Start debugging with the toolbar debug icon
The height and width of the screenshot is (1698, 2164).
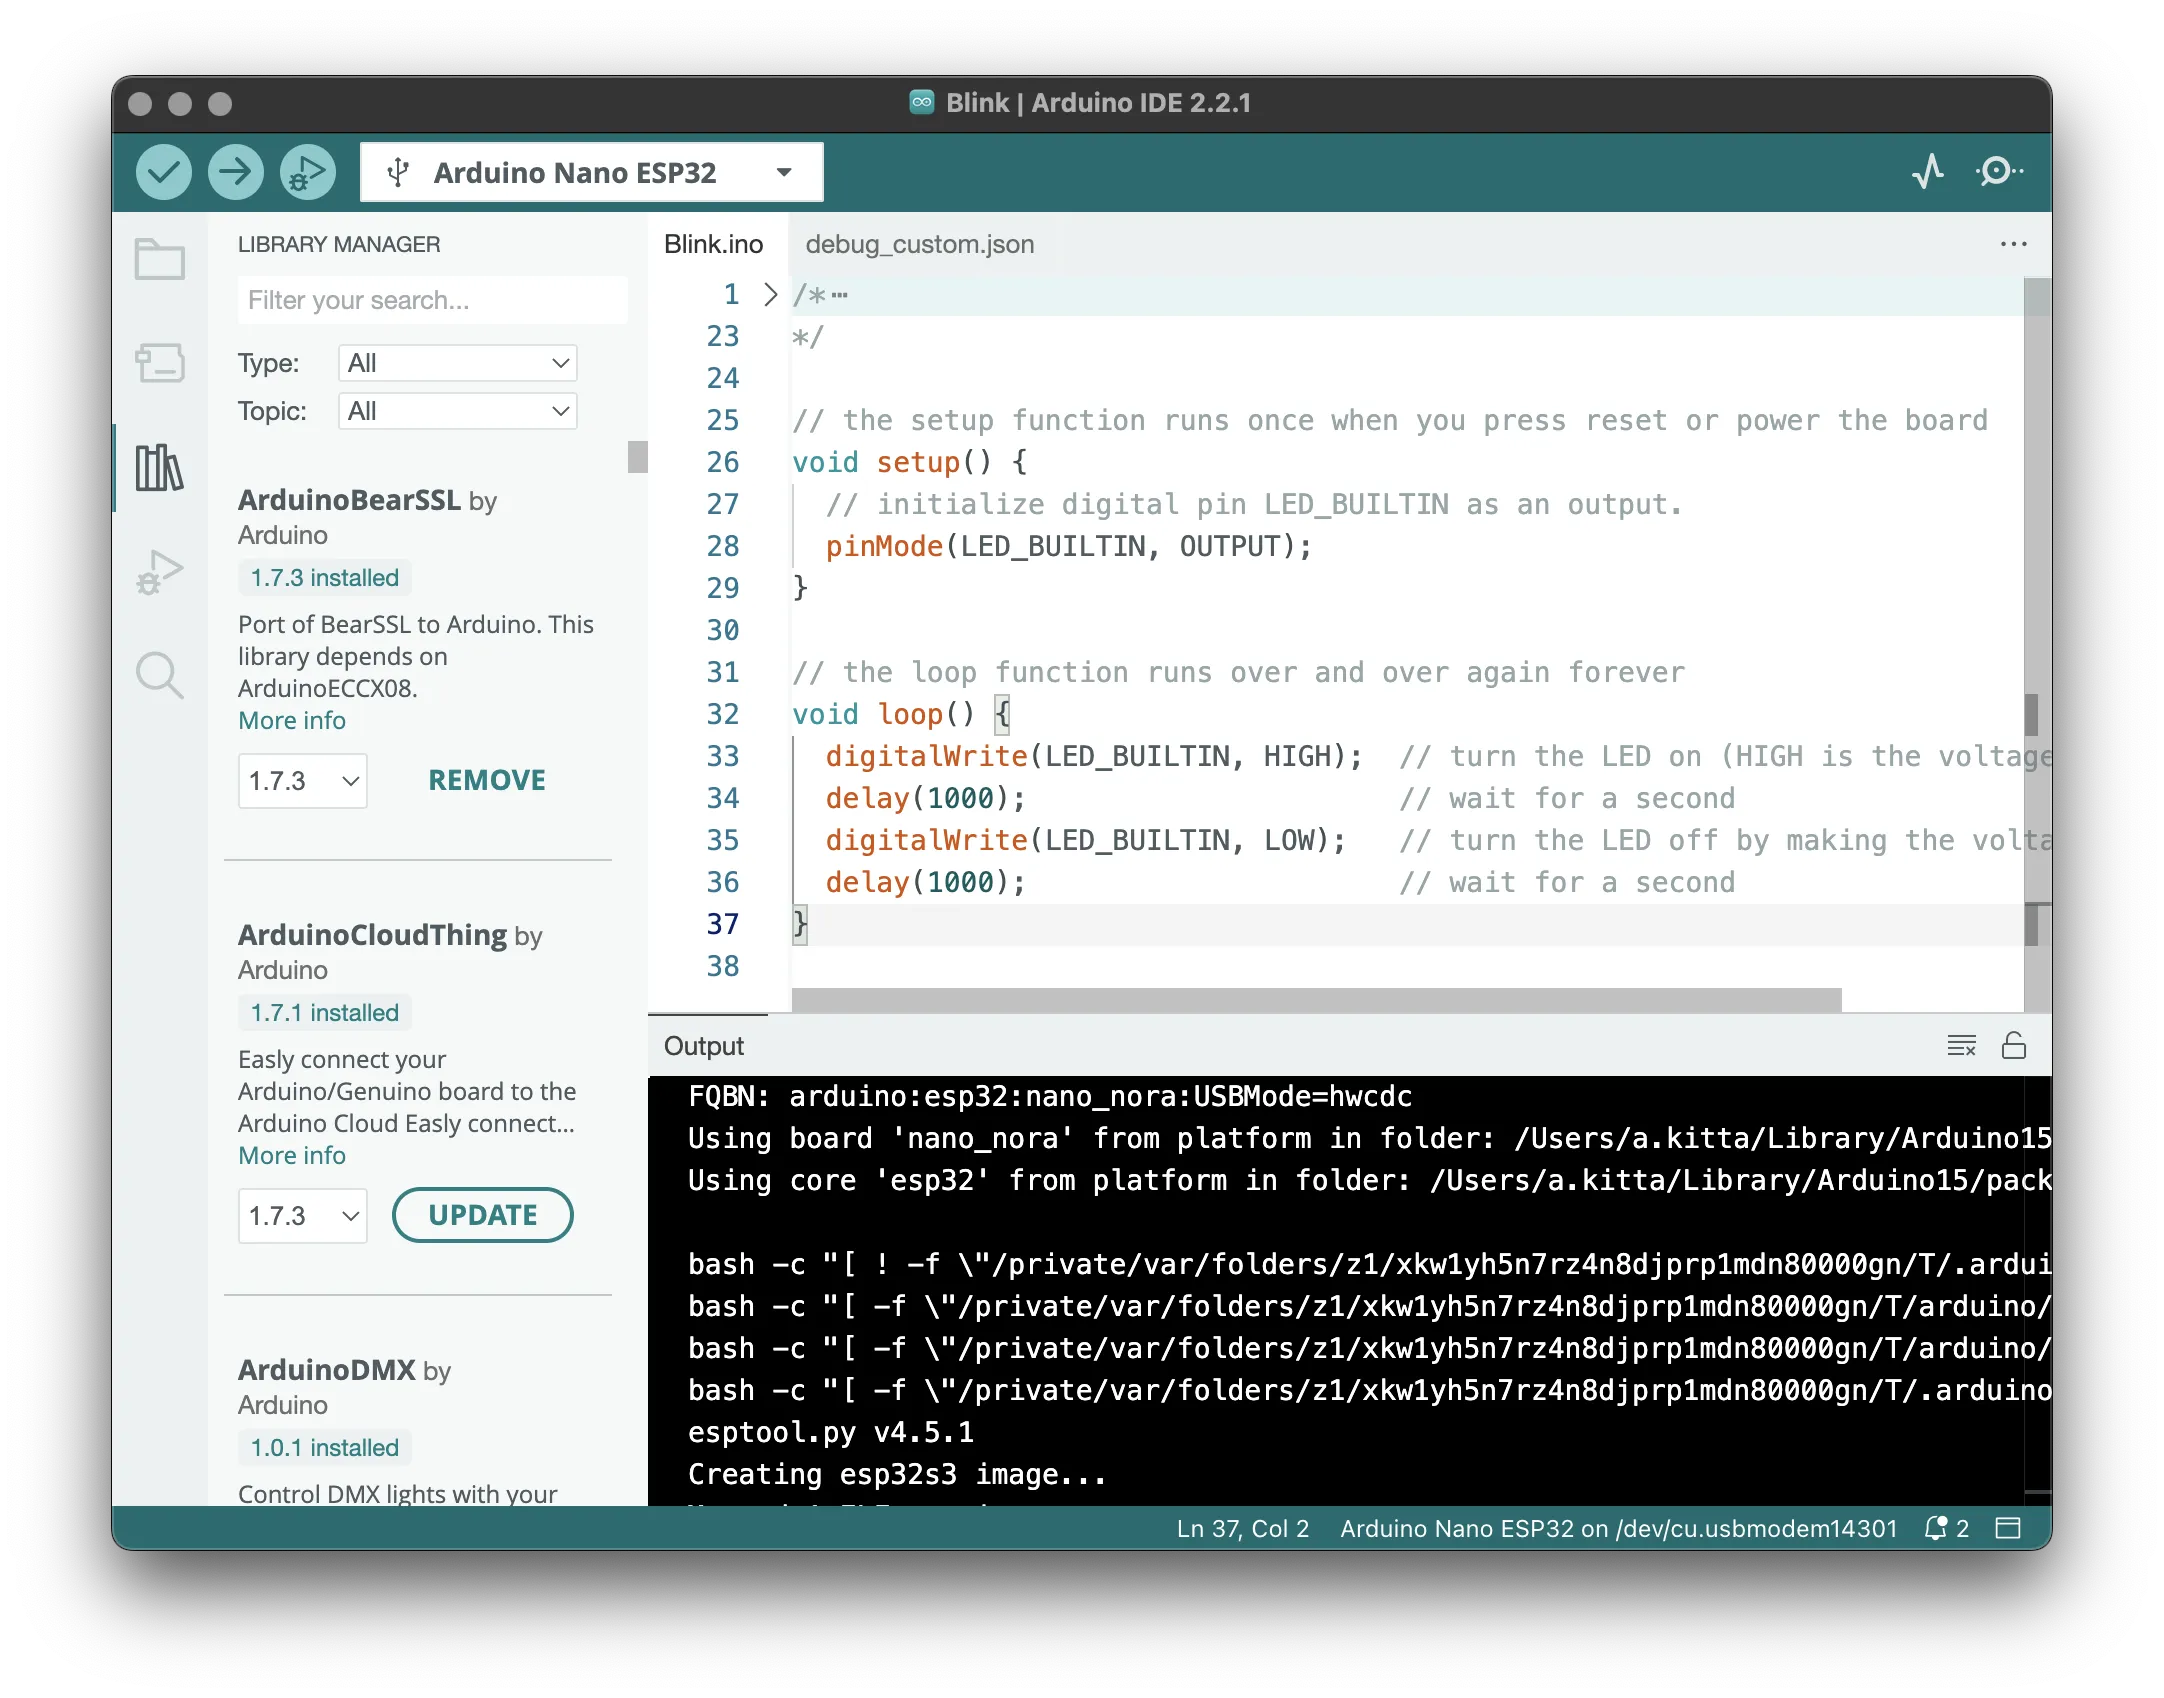(x=307, y=172)
